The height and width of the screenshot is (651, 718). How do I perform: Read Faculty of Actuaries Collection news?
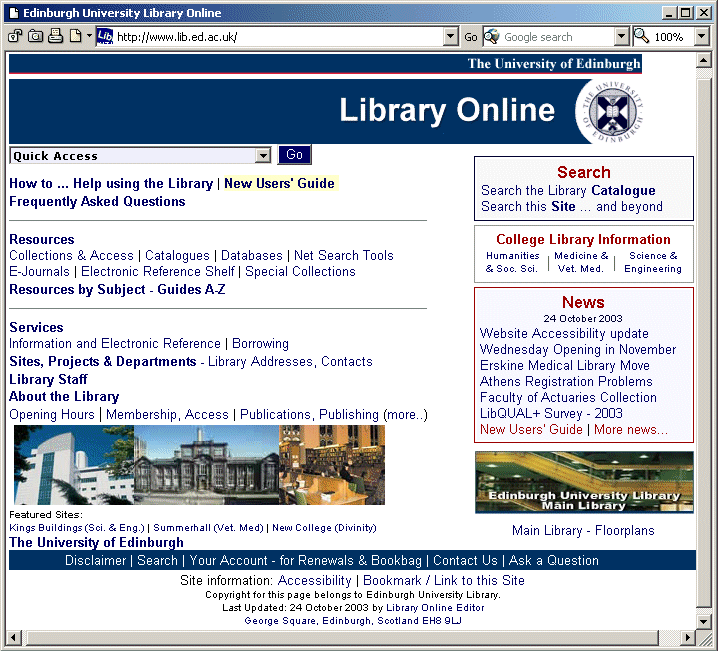point(568,397)
